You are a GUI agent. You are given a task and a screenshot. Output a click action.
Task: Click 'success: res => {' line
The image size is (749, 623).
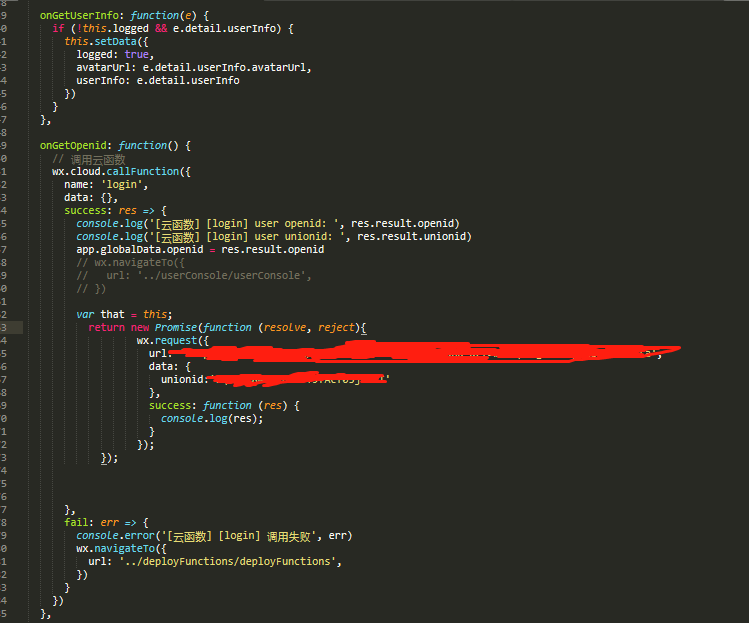click(x=116, y=210)
